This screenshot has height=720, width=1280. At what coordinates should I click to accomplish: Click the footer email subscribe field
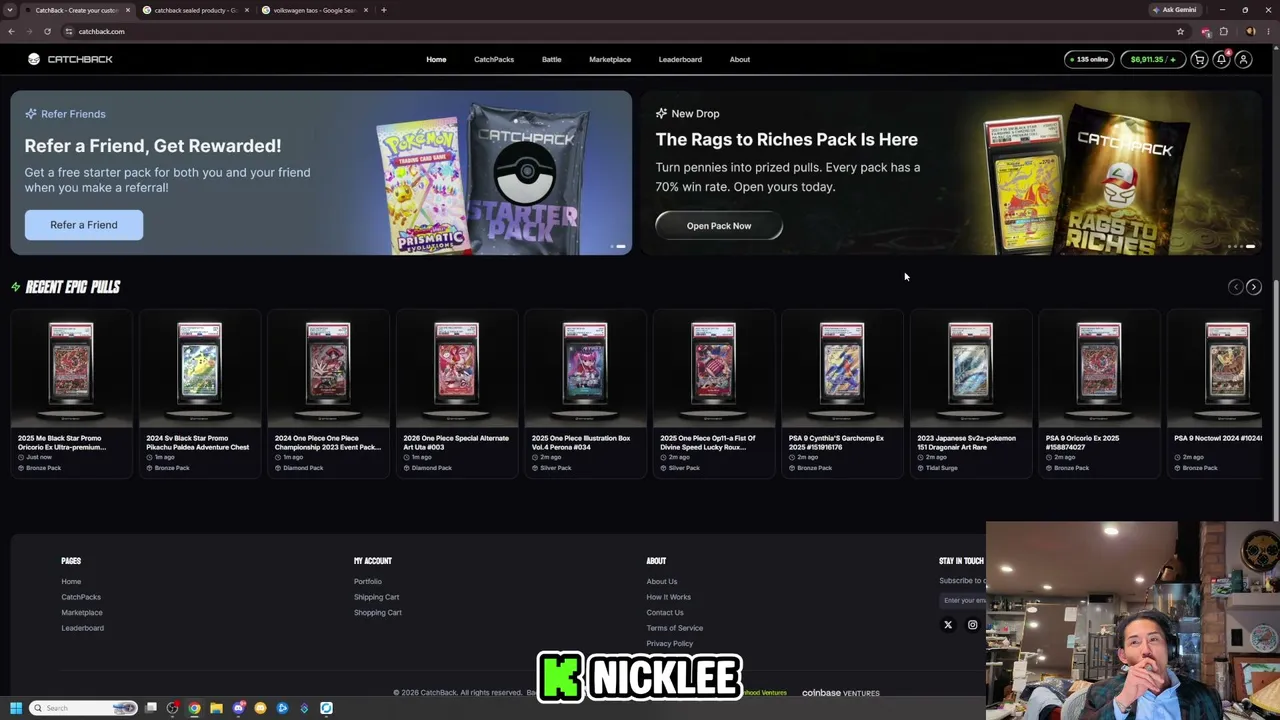coord(962,600)
